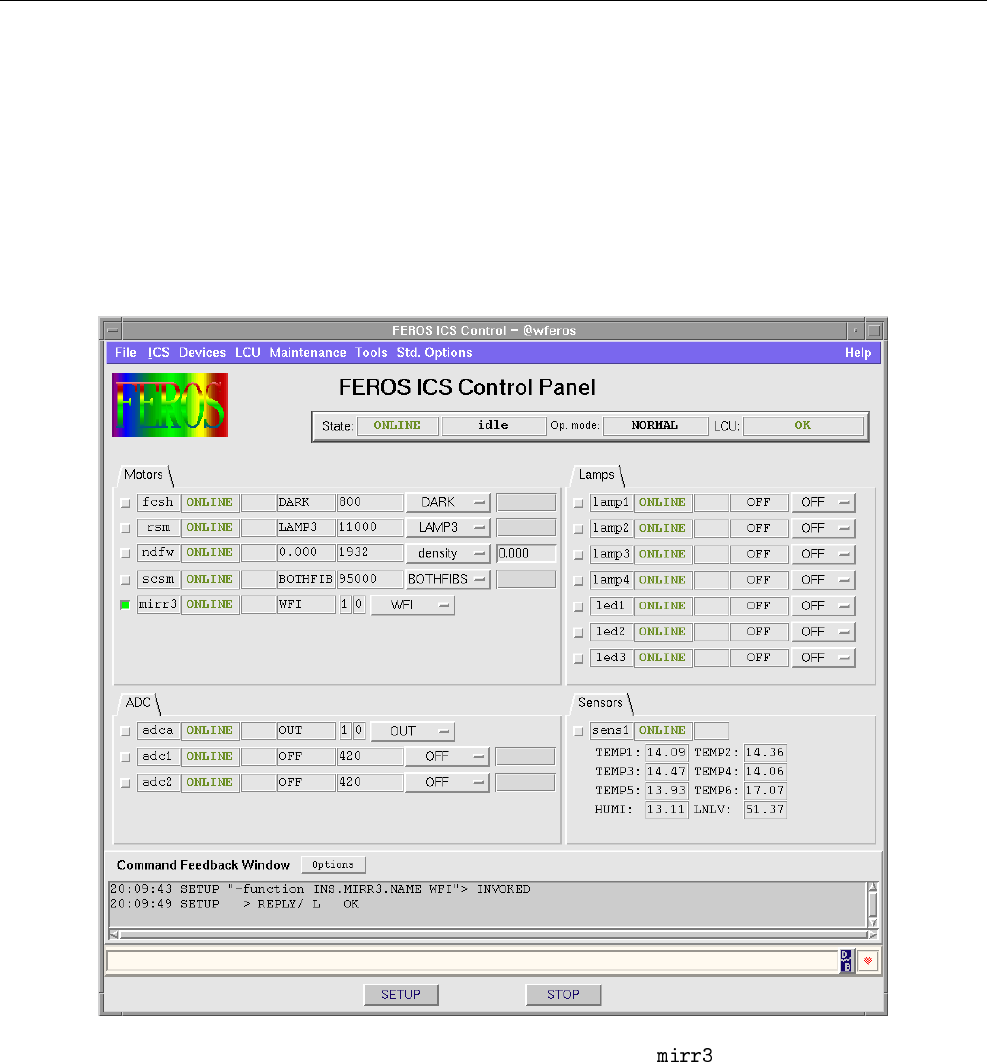
Task: Click the STOP button
Action: coord(563,994)
